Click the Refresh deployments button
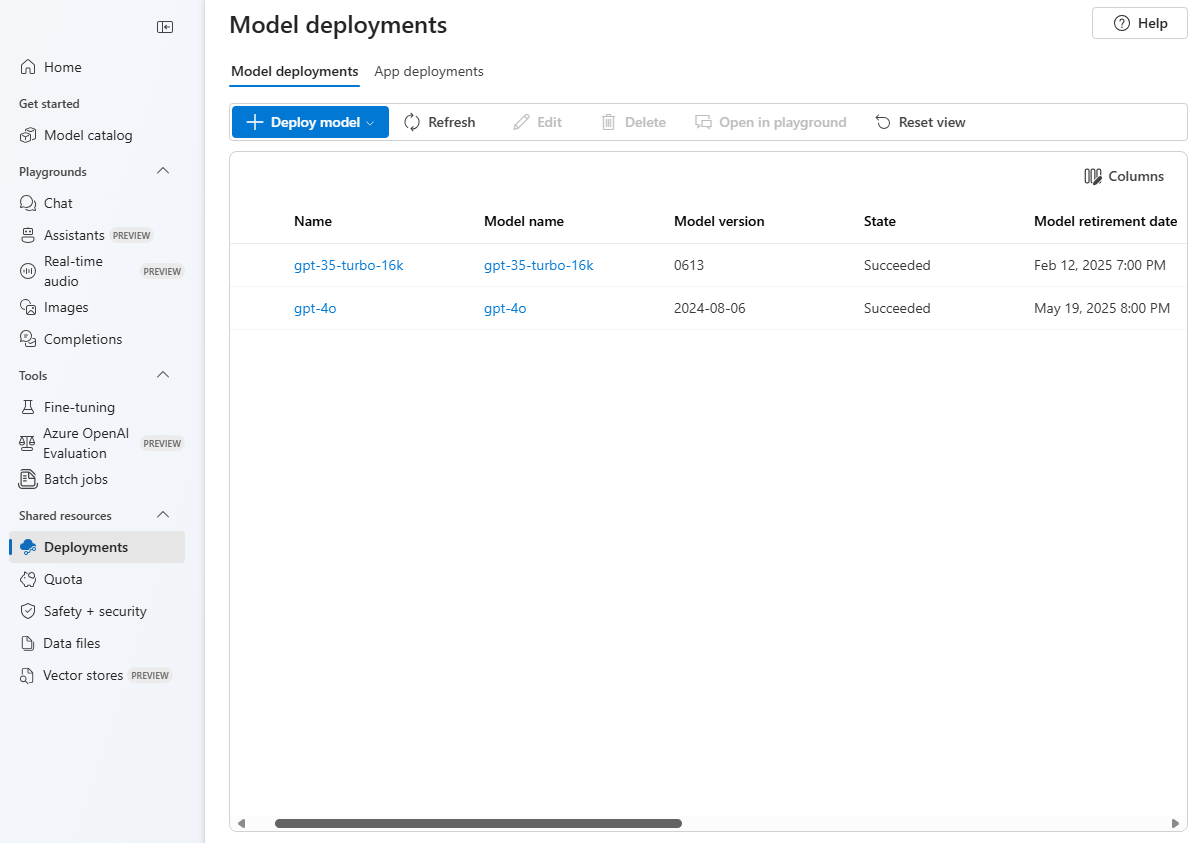The image size is (1198, 843). (439, 122)
